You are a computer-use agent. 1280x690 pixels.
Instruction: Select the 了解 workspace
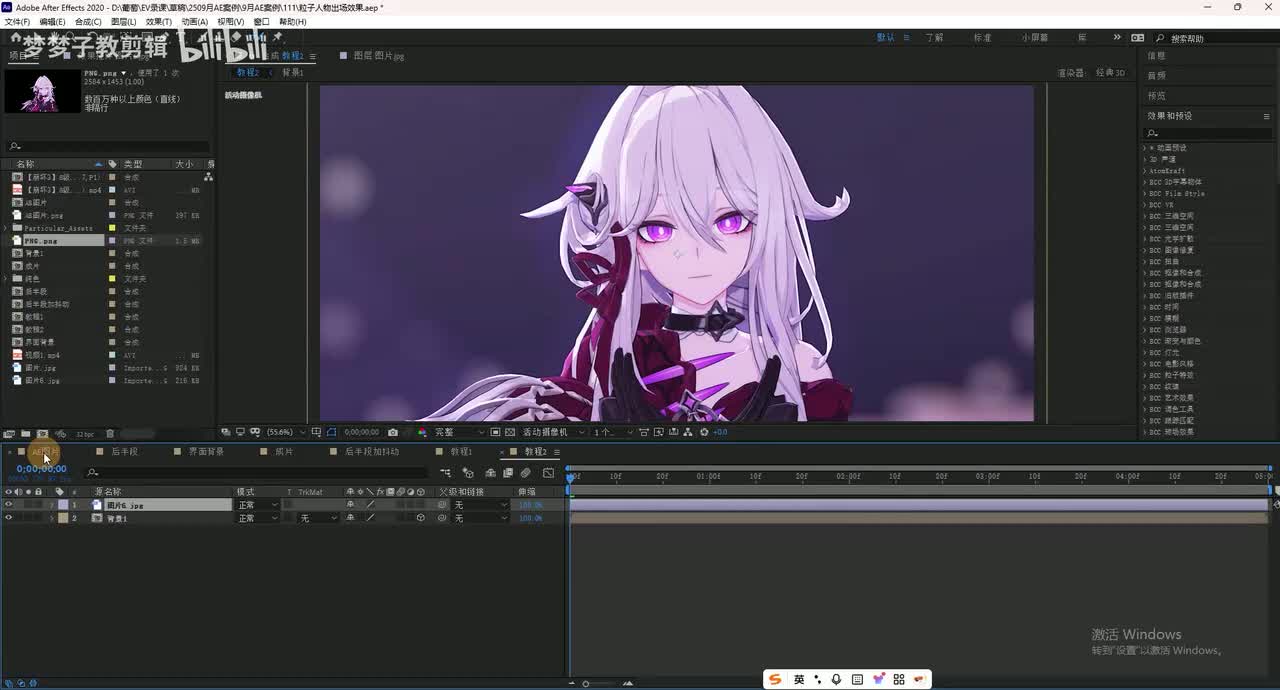(x=934, y=37)
